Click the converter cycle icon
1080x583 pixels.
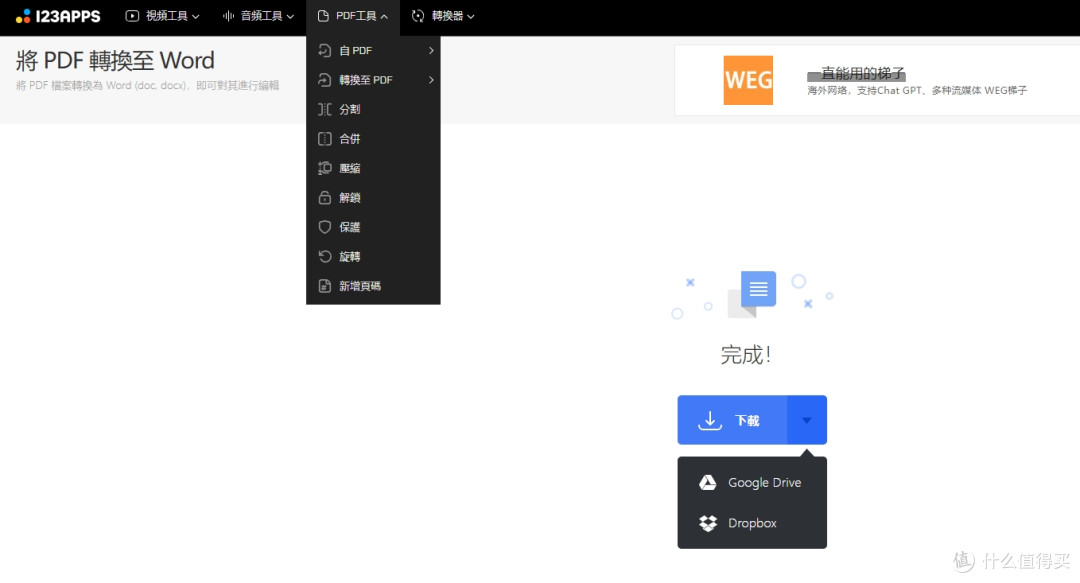click(x=418, y=16)
